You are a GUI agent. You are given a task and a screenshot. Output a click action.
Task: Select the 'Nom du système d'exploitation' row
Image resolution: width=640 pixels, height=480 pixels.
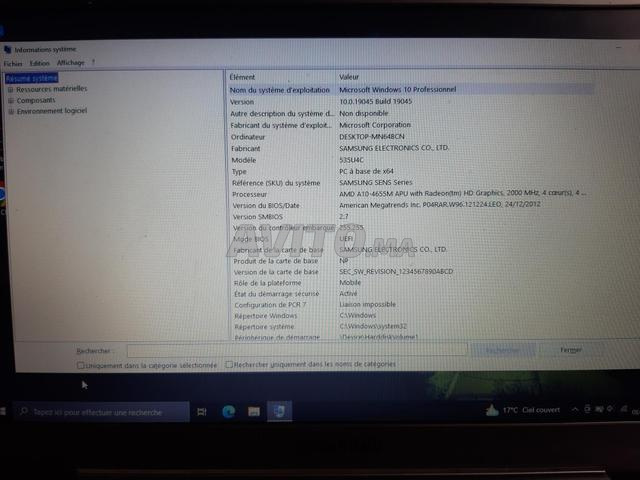point(410,89)
